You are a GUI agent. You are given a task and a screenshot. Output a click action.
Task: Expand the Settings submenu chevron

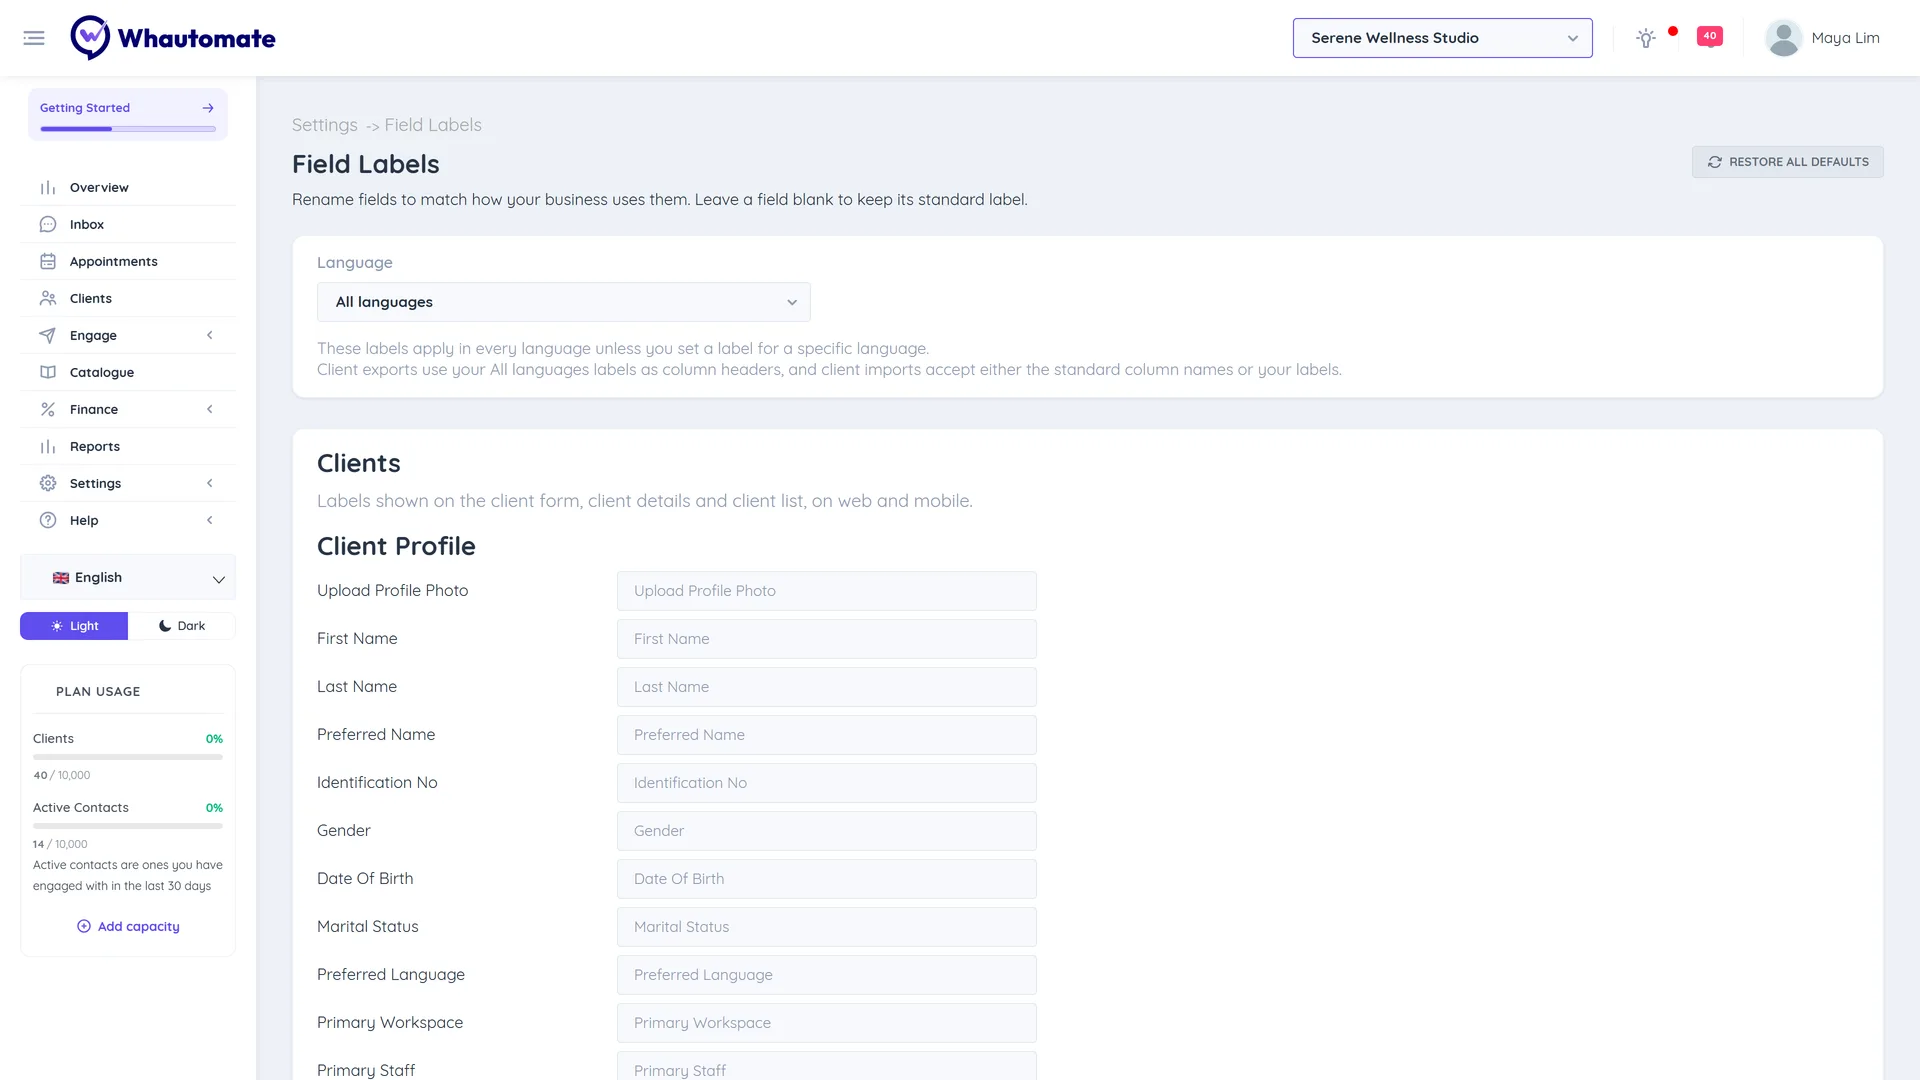[x=210, y=484]
